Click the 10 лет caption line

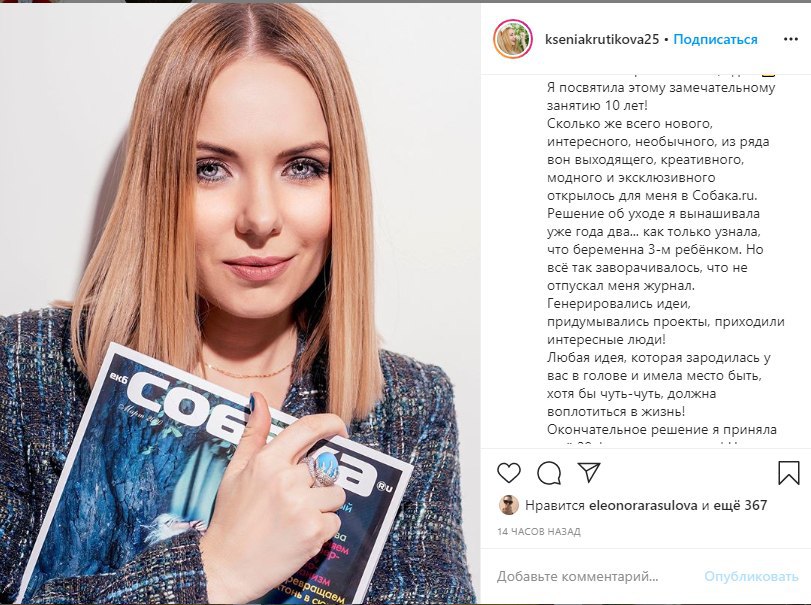click(597, 105)
